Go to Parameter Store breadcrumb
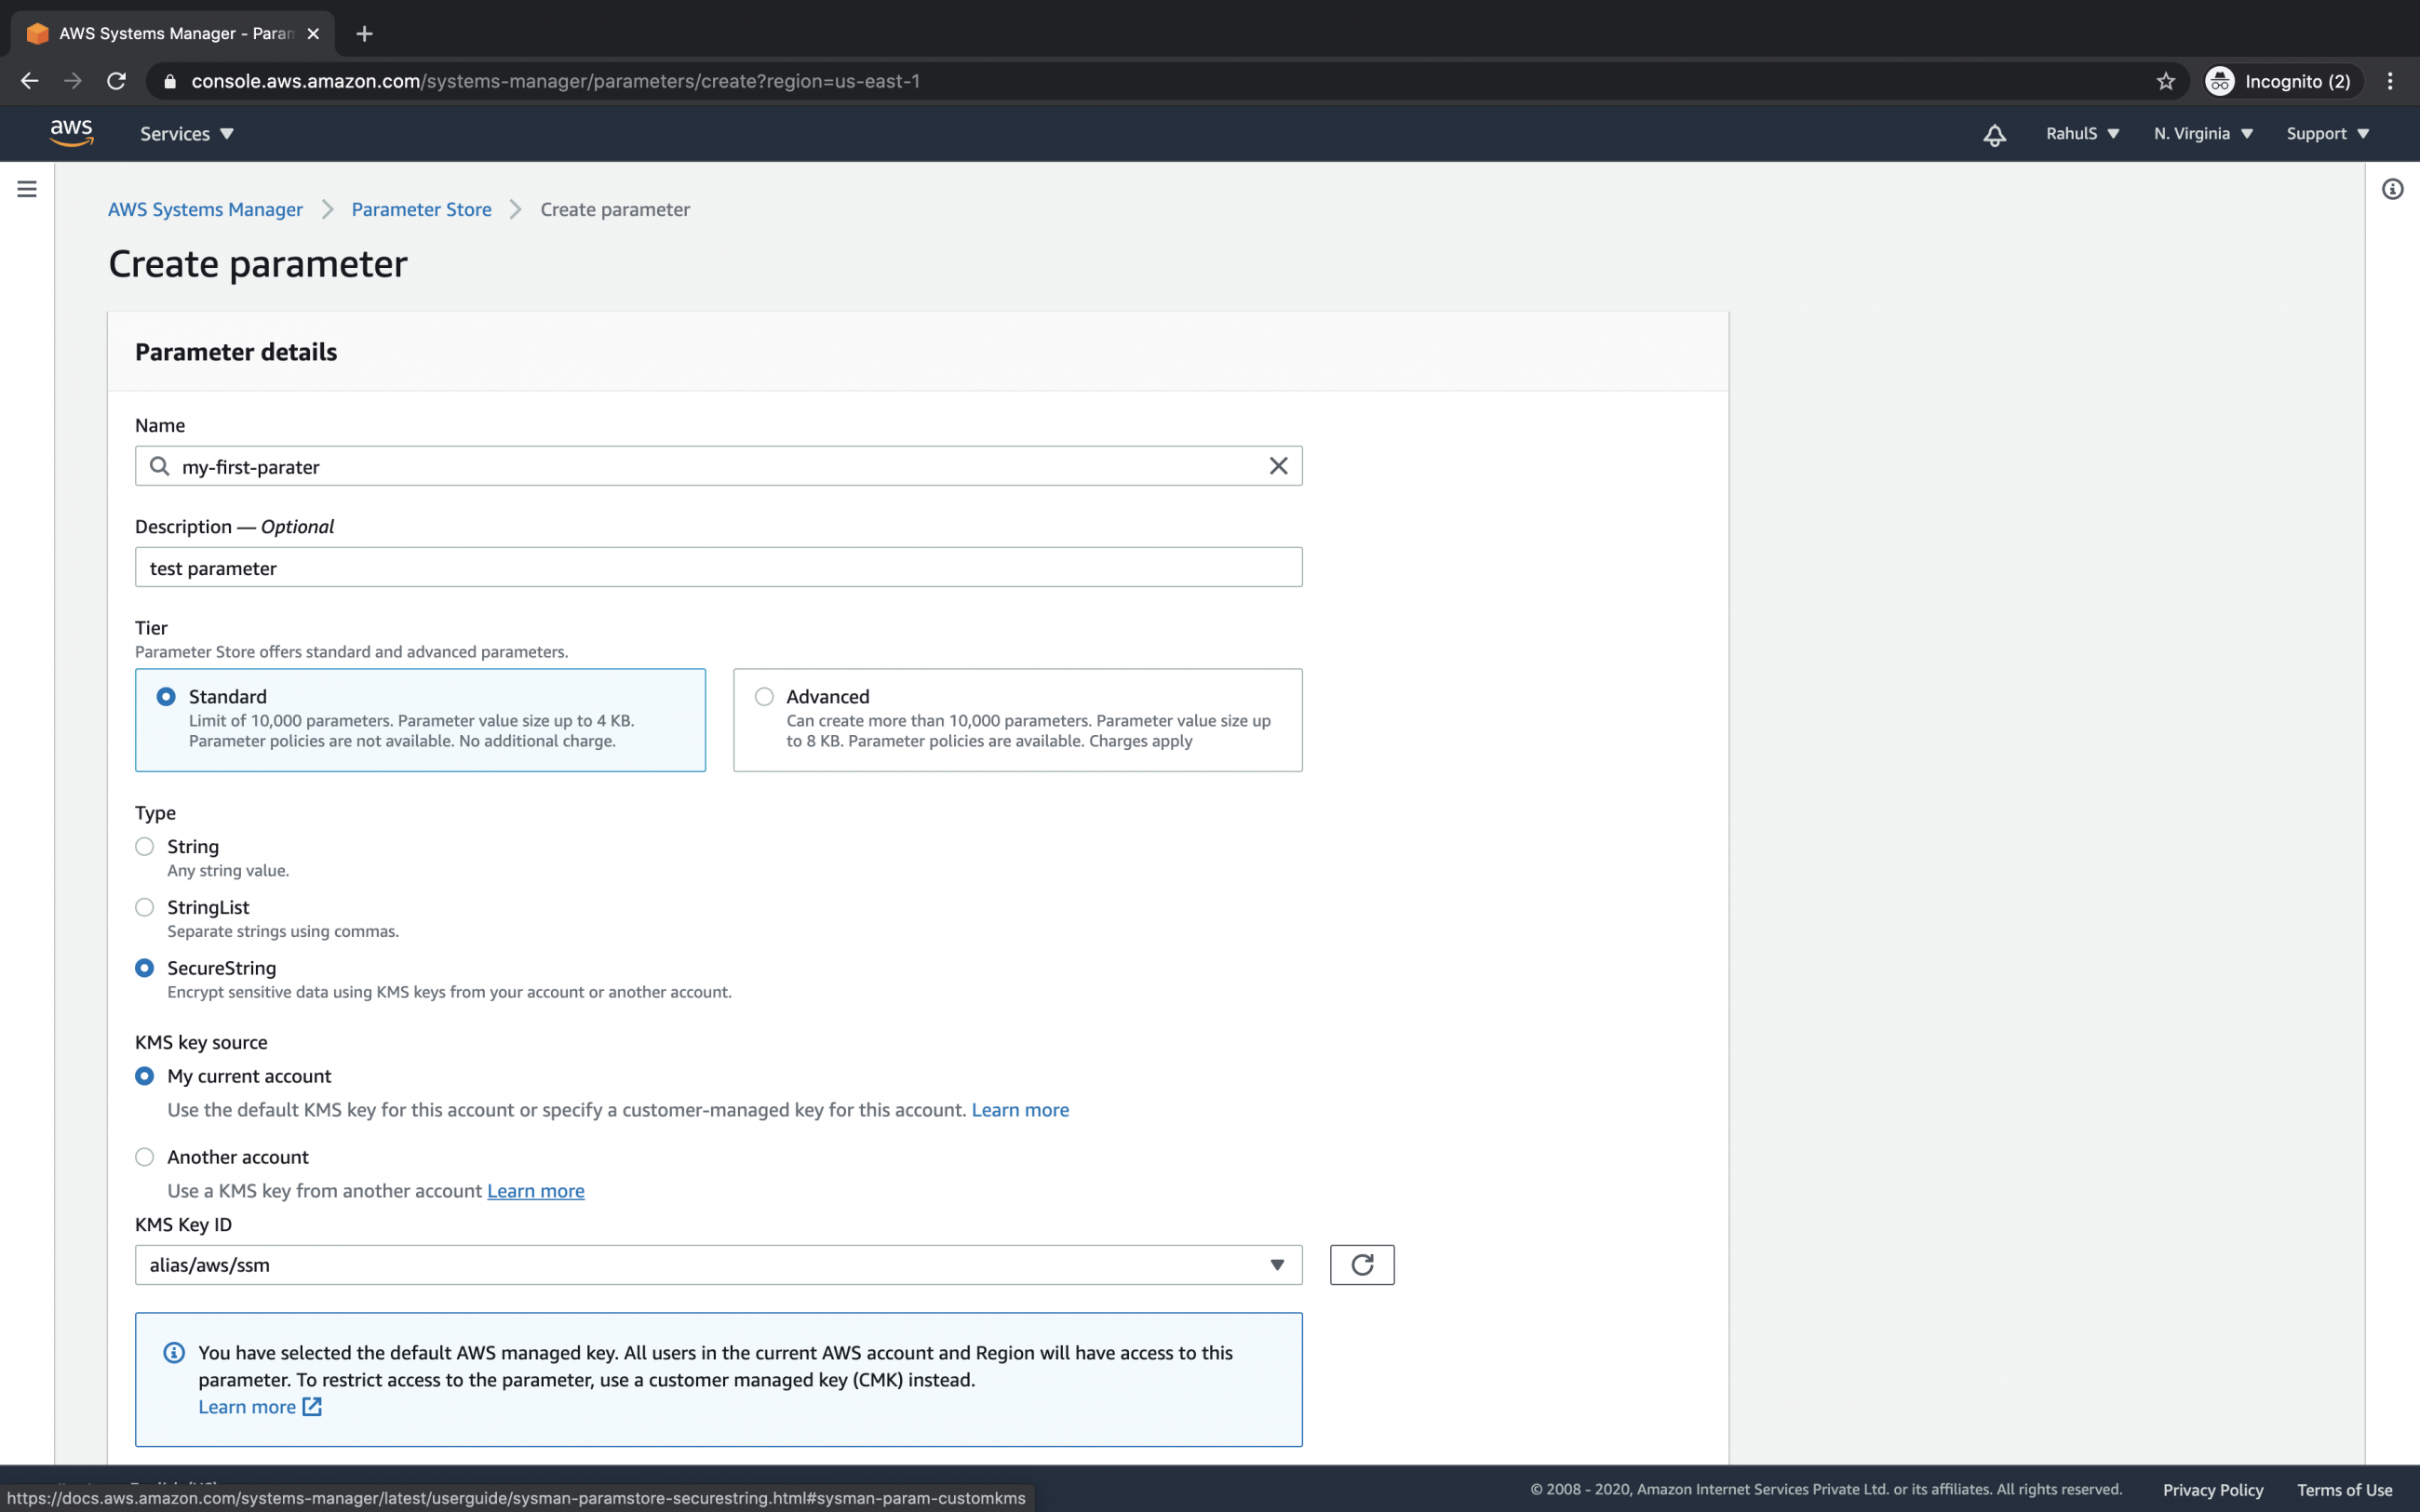The image size is (2420, 1512). tap(421, 210)
